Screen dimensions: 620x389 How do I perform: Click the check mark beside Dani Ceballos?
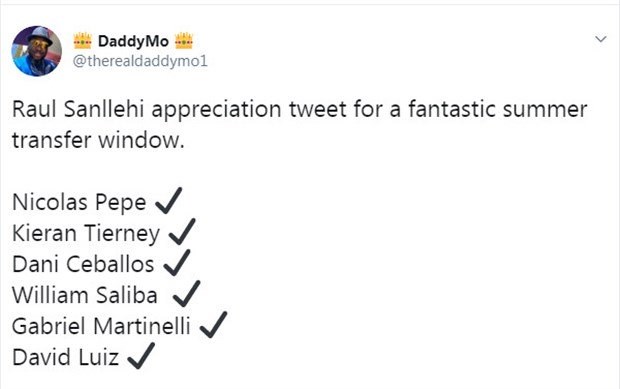177,263
